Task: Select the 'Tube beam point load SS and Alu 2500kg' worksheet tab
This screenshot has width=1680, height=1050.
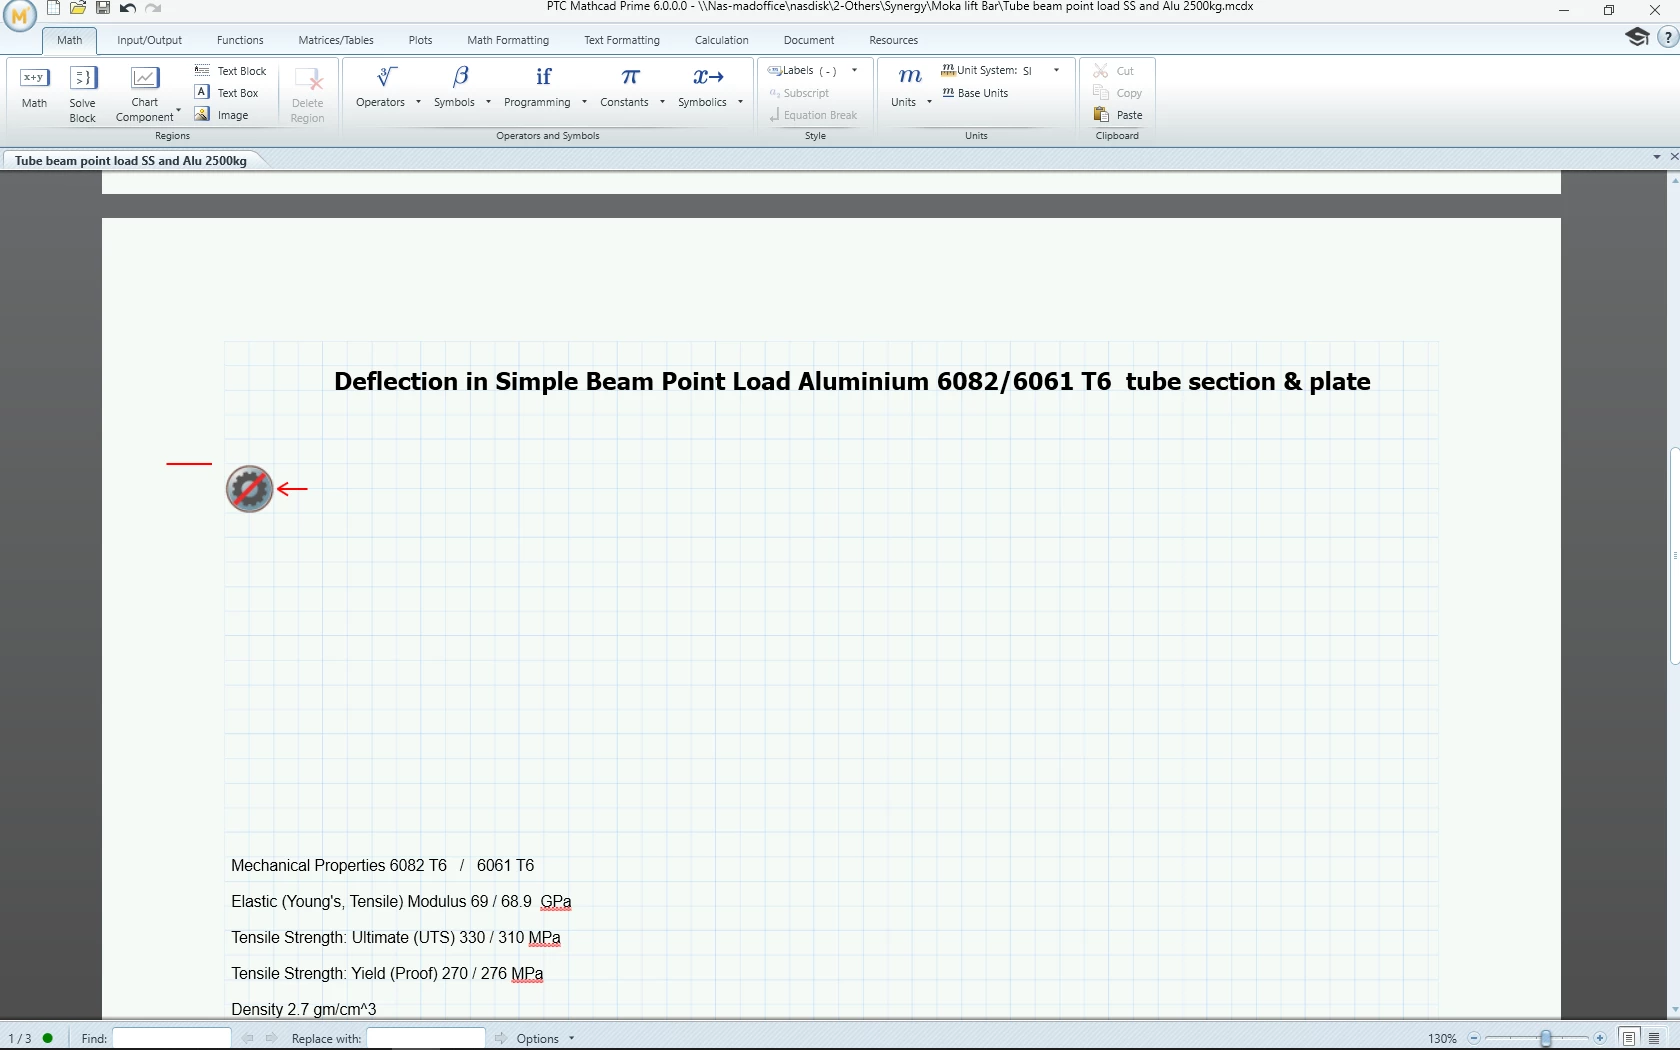Action: (131, 160)
